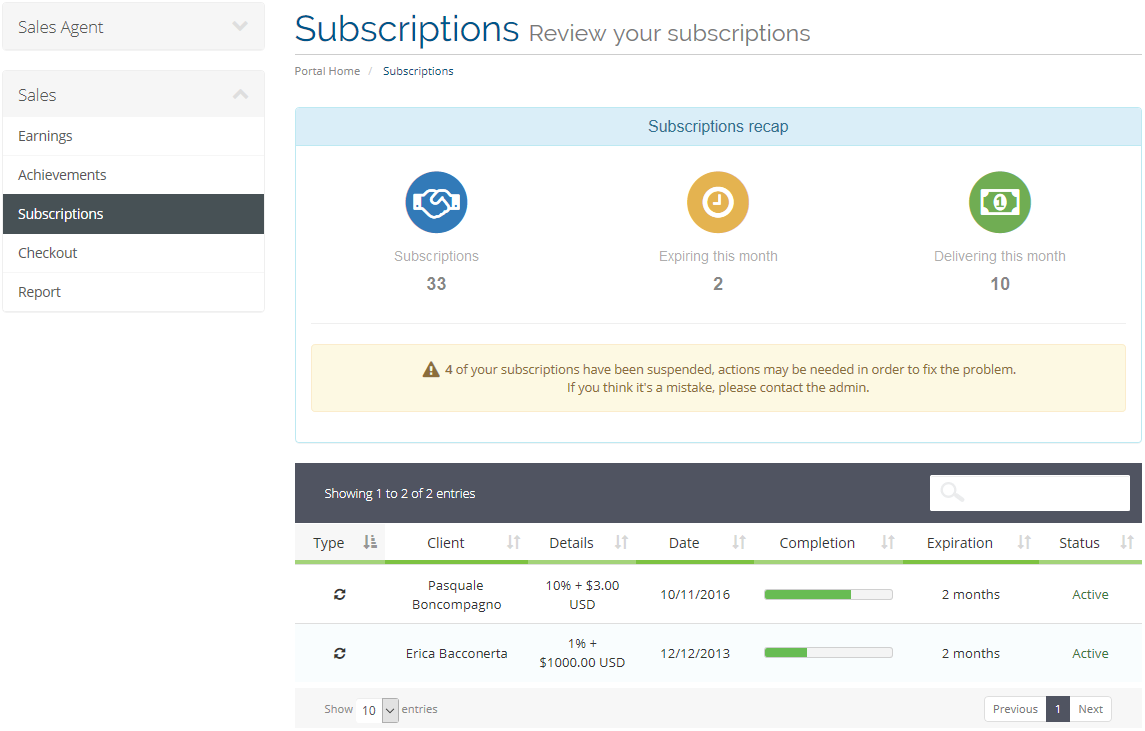This screenshot has width=1145, height=731.
Task: Click the orange clock Expiring this month icon
Action: [718, 202]
